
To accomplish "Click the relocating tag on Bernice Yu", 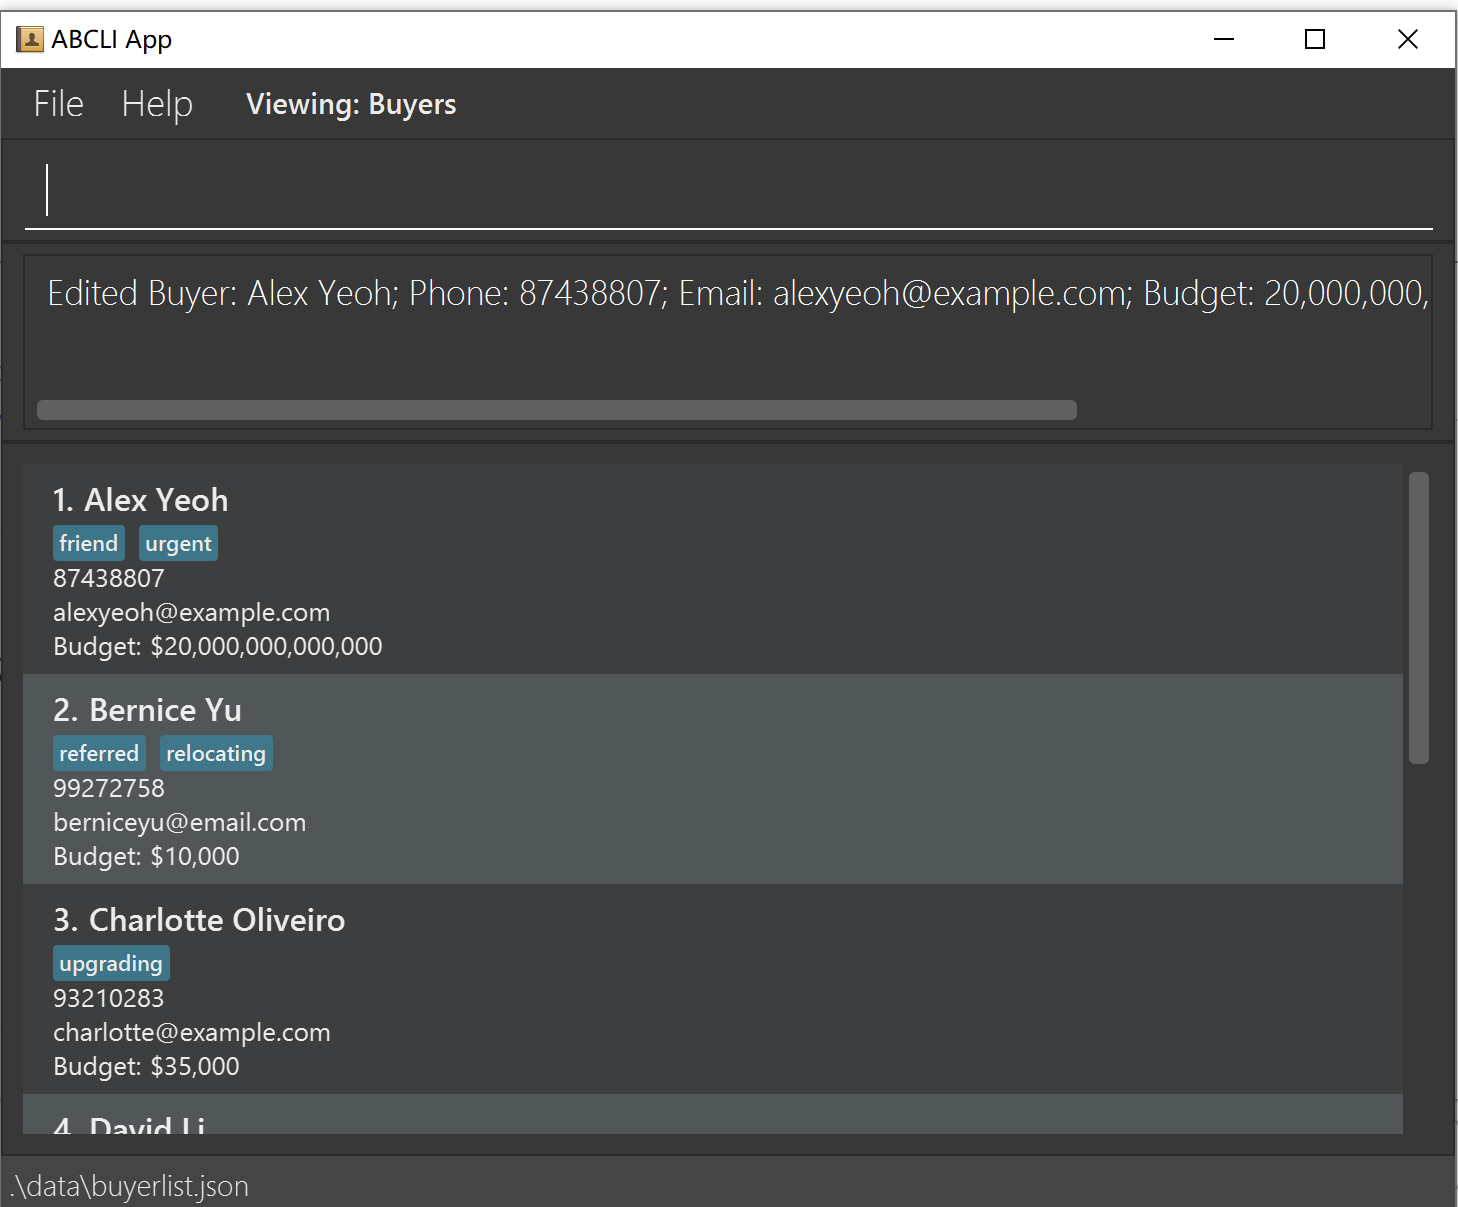I will (216, 753).
